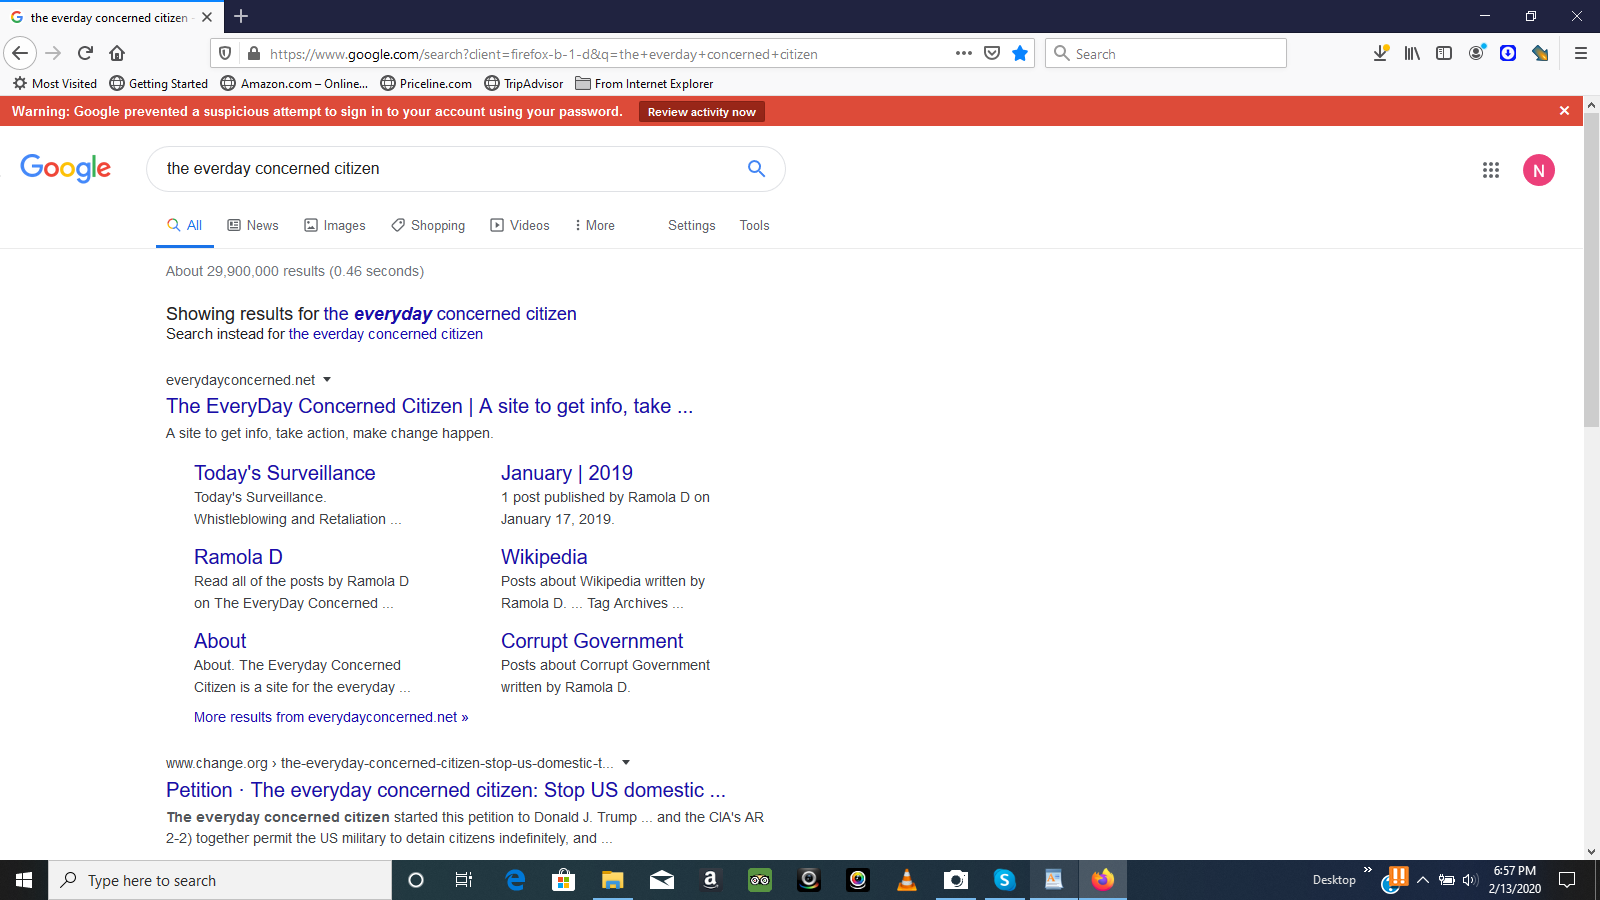Open the Priceline.com bookmark
The height and width of the screenshot is (900, 1600).
click(x=426, y=84)
